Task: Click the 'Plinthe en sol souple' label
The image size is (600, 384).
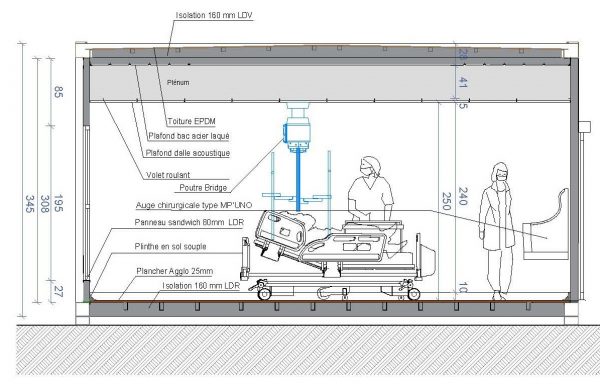Action: (x=170, y=247)
